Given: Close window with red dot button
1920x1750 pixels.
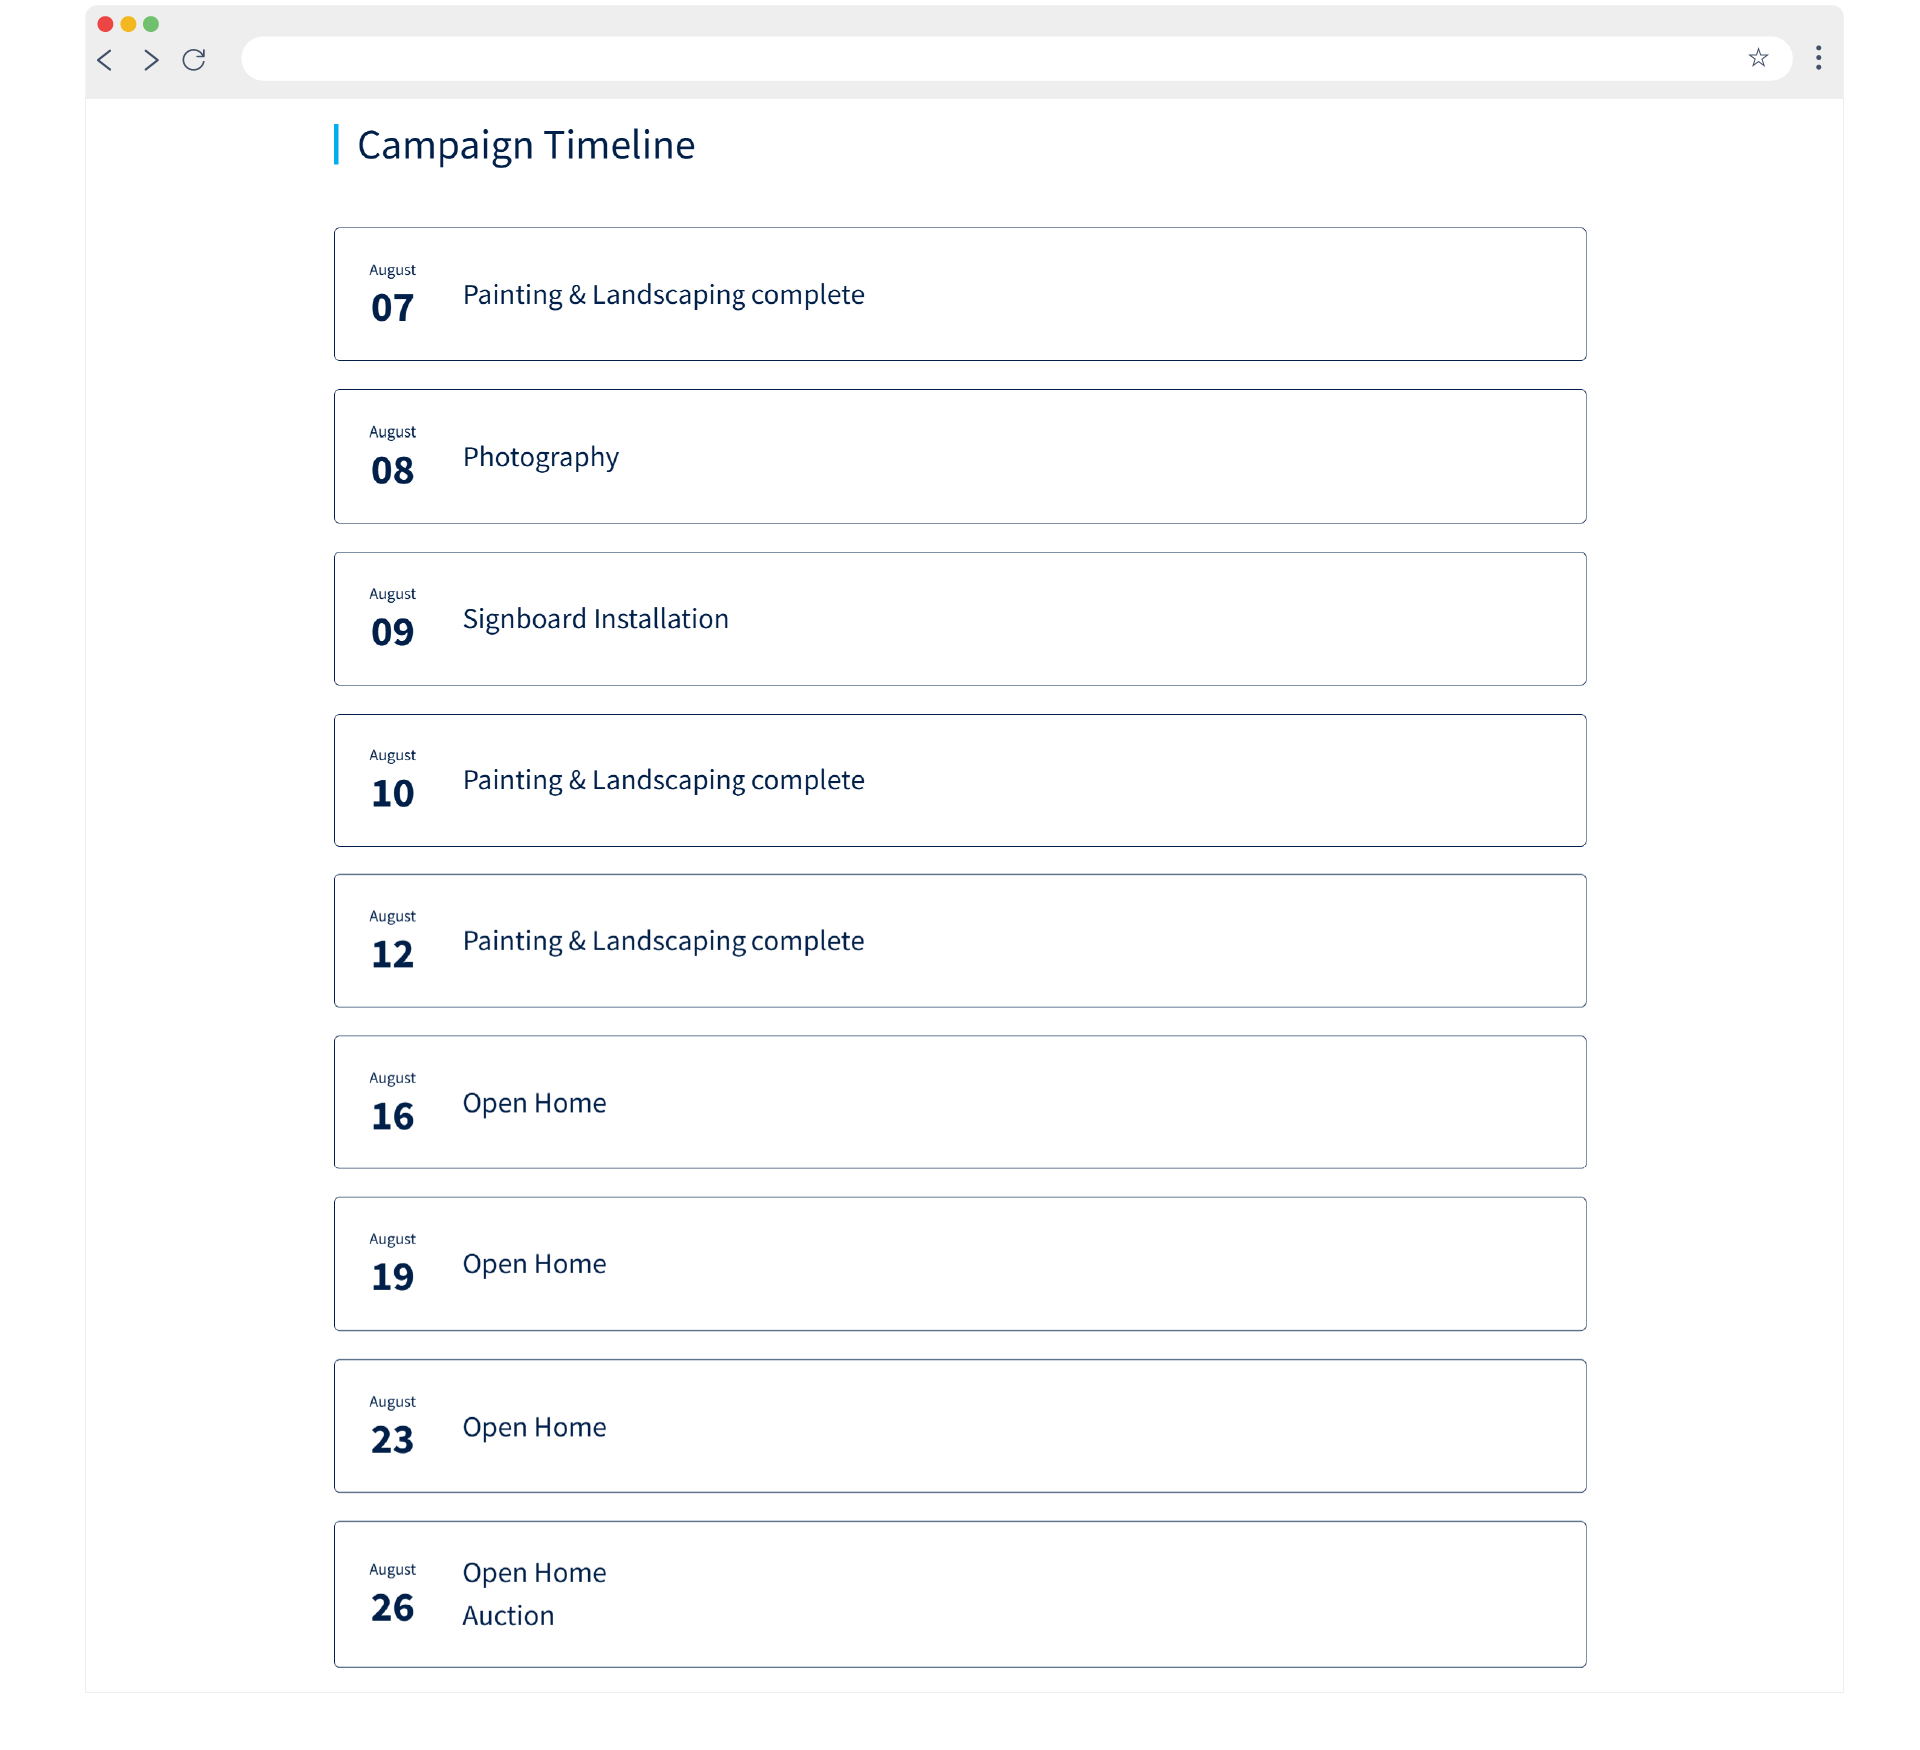Looking at the screenshot, I should click(x=105, y=24).
